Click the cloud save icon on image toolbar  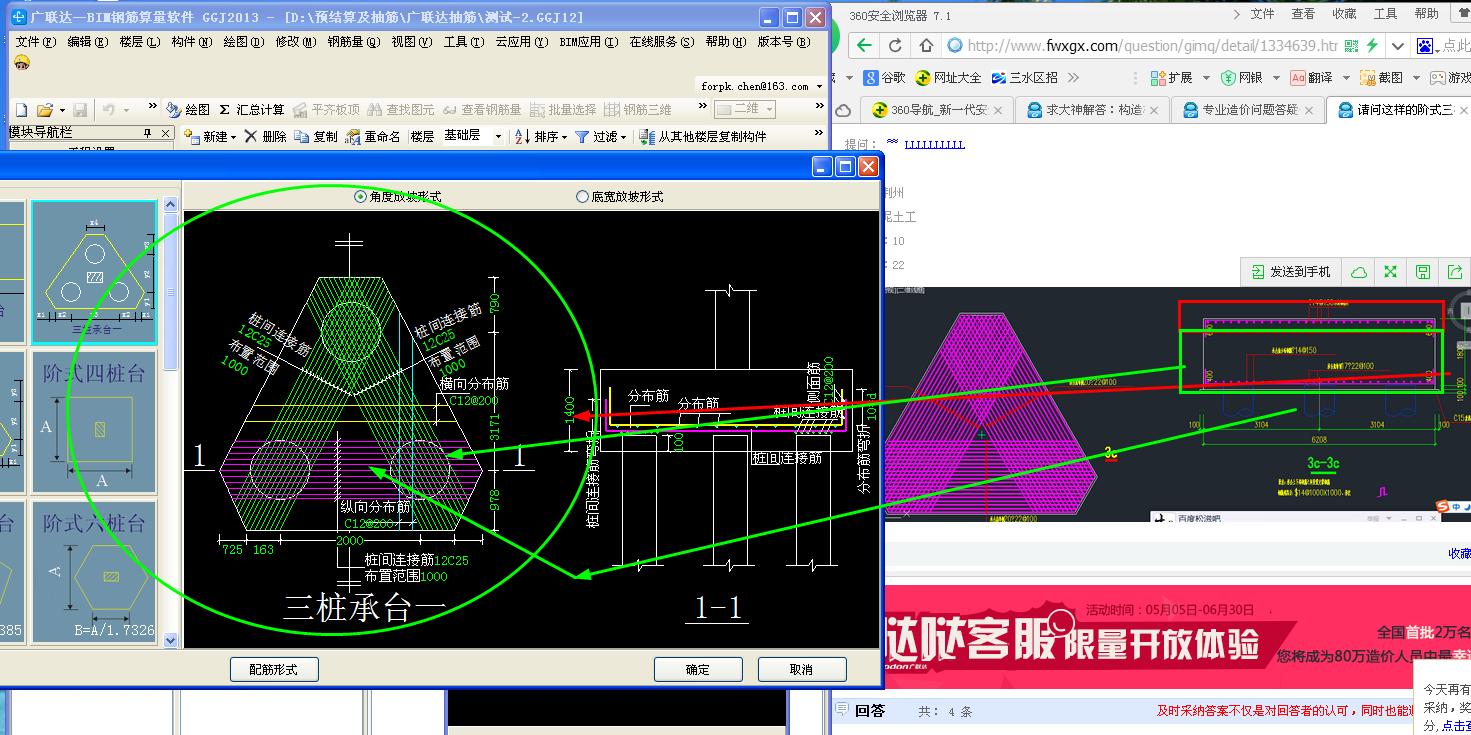(x=1359, y=271)
